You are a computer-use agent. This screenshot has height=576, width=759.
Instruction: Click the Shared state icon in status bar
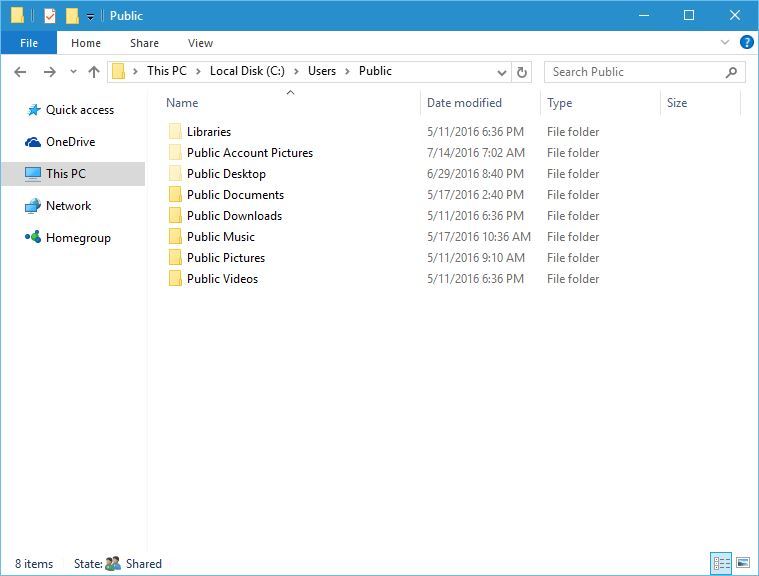(113, 563)
